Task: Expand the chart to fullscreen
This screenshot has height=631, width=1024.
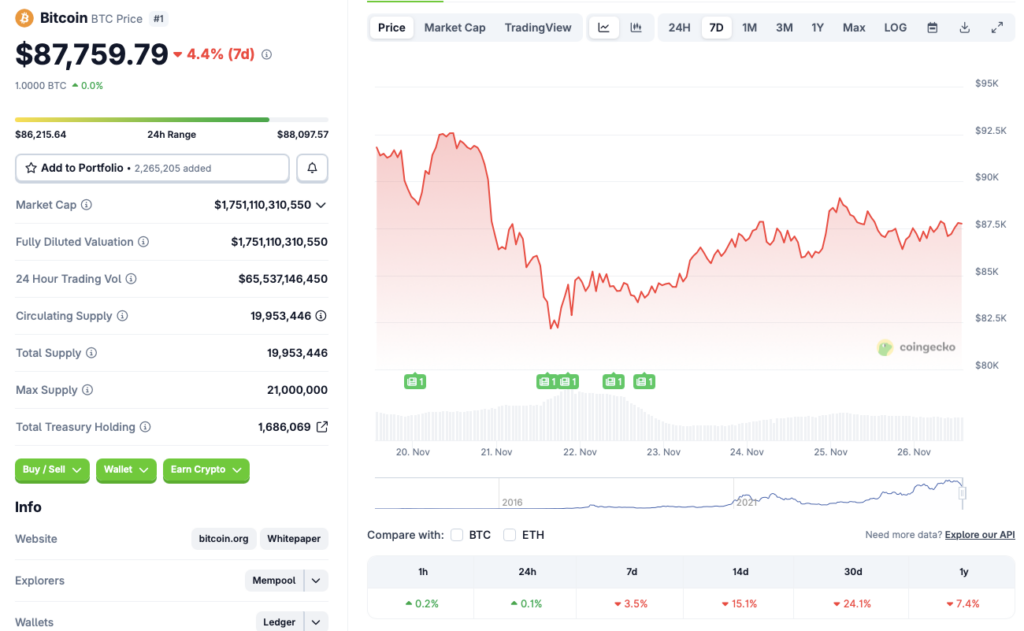Action: coord(996,27)
